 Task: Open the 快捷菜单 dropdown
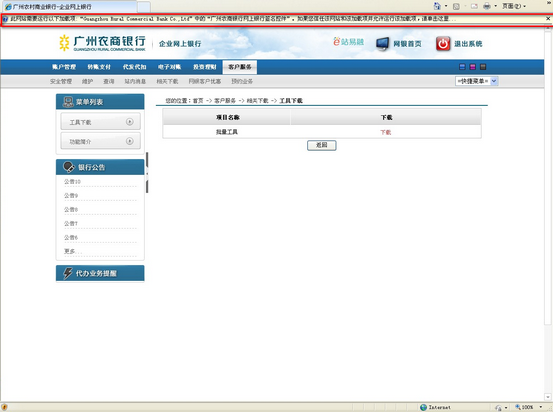pyautogui.click(x=476, y=81)
